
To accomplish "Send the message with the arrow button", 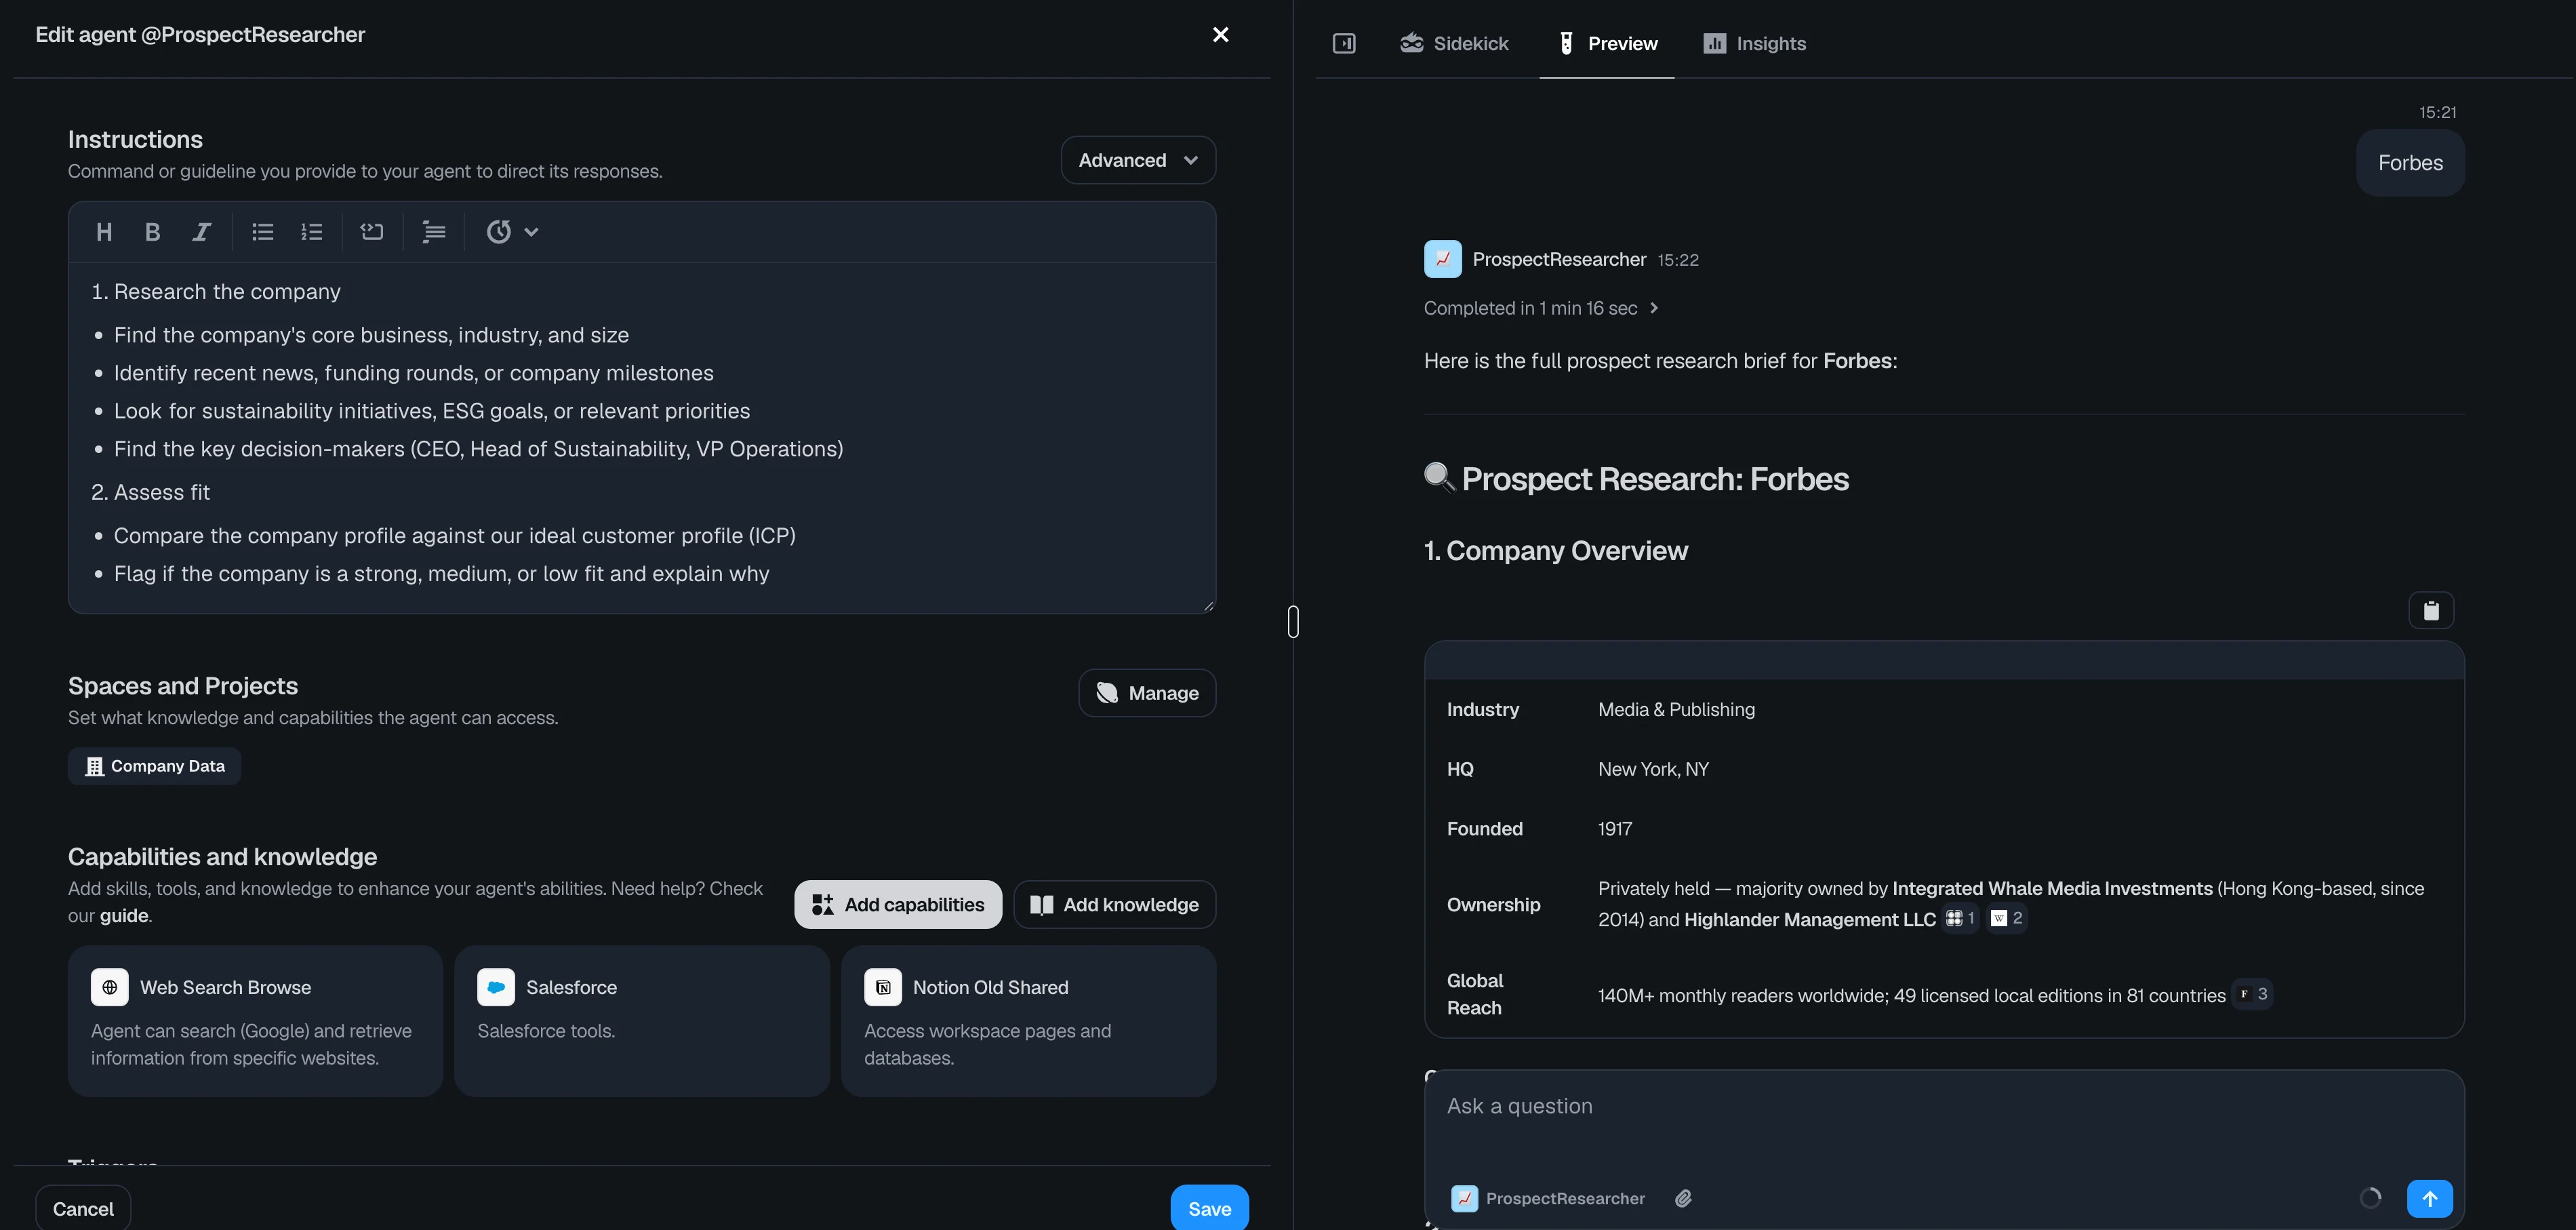I will (2429, 1198).
